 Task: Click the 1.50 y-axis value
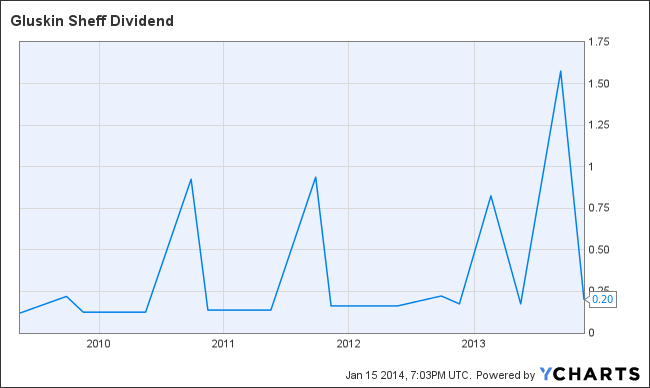(x=599, y=84)
